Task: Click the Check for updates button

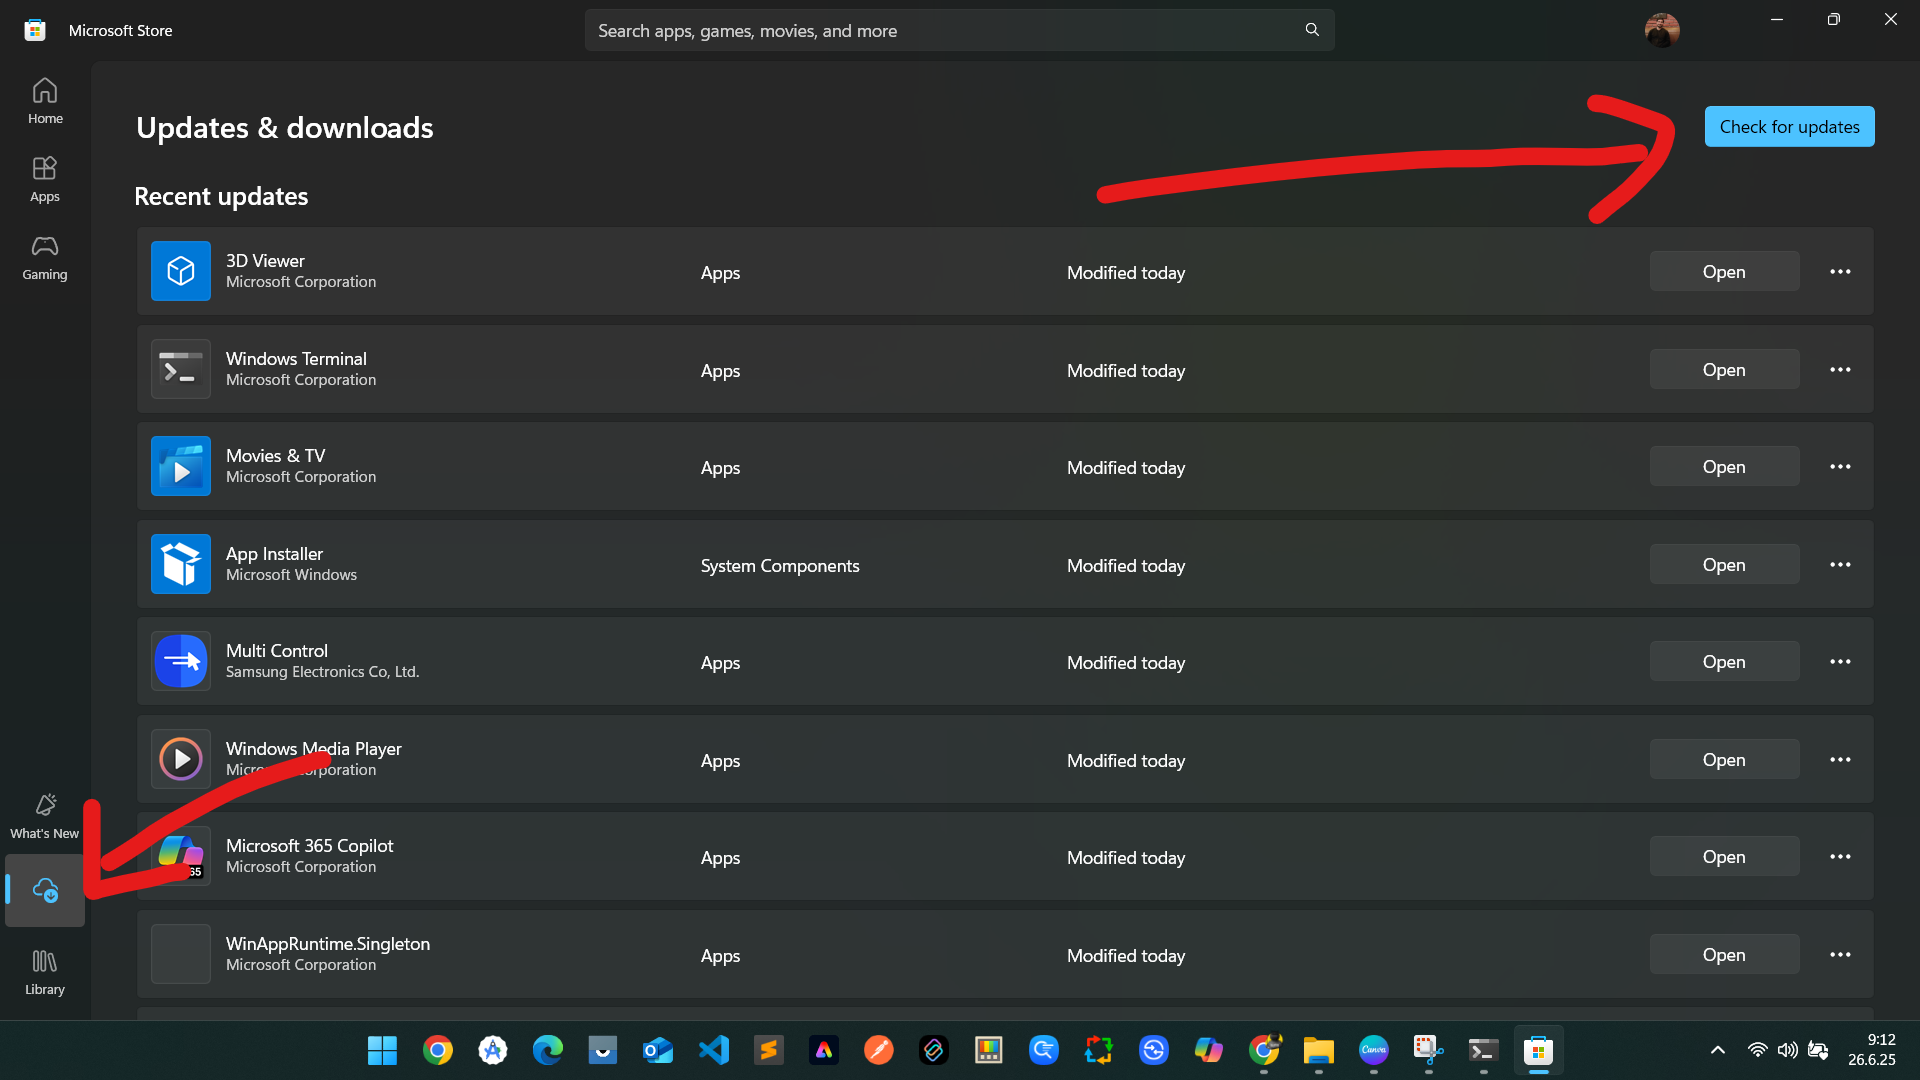Action: click(1788, 126)
